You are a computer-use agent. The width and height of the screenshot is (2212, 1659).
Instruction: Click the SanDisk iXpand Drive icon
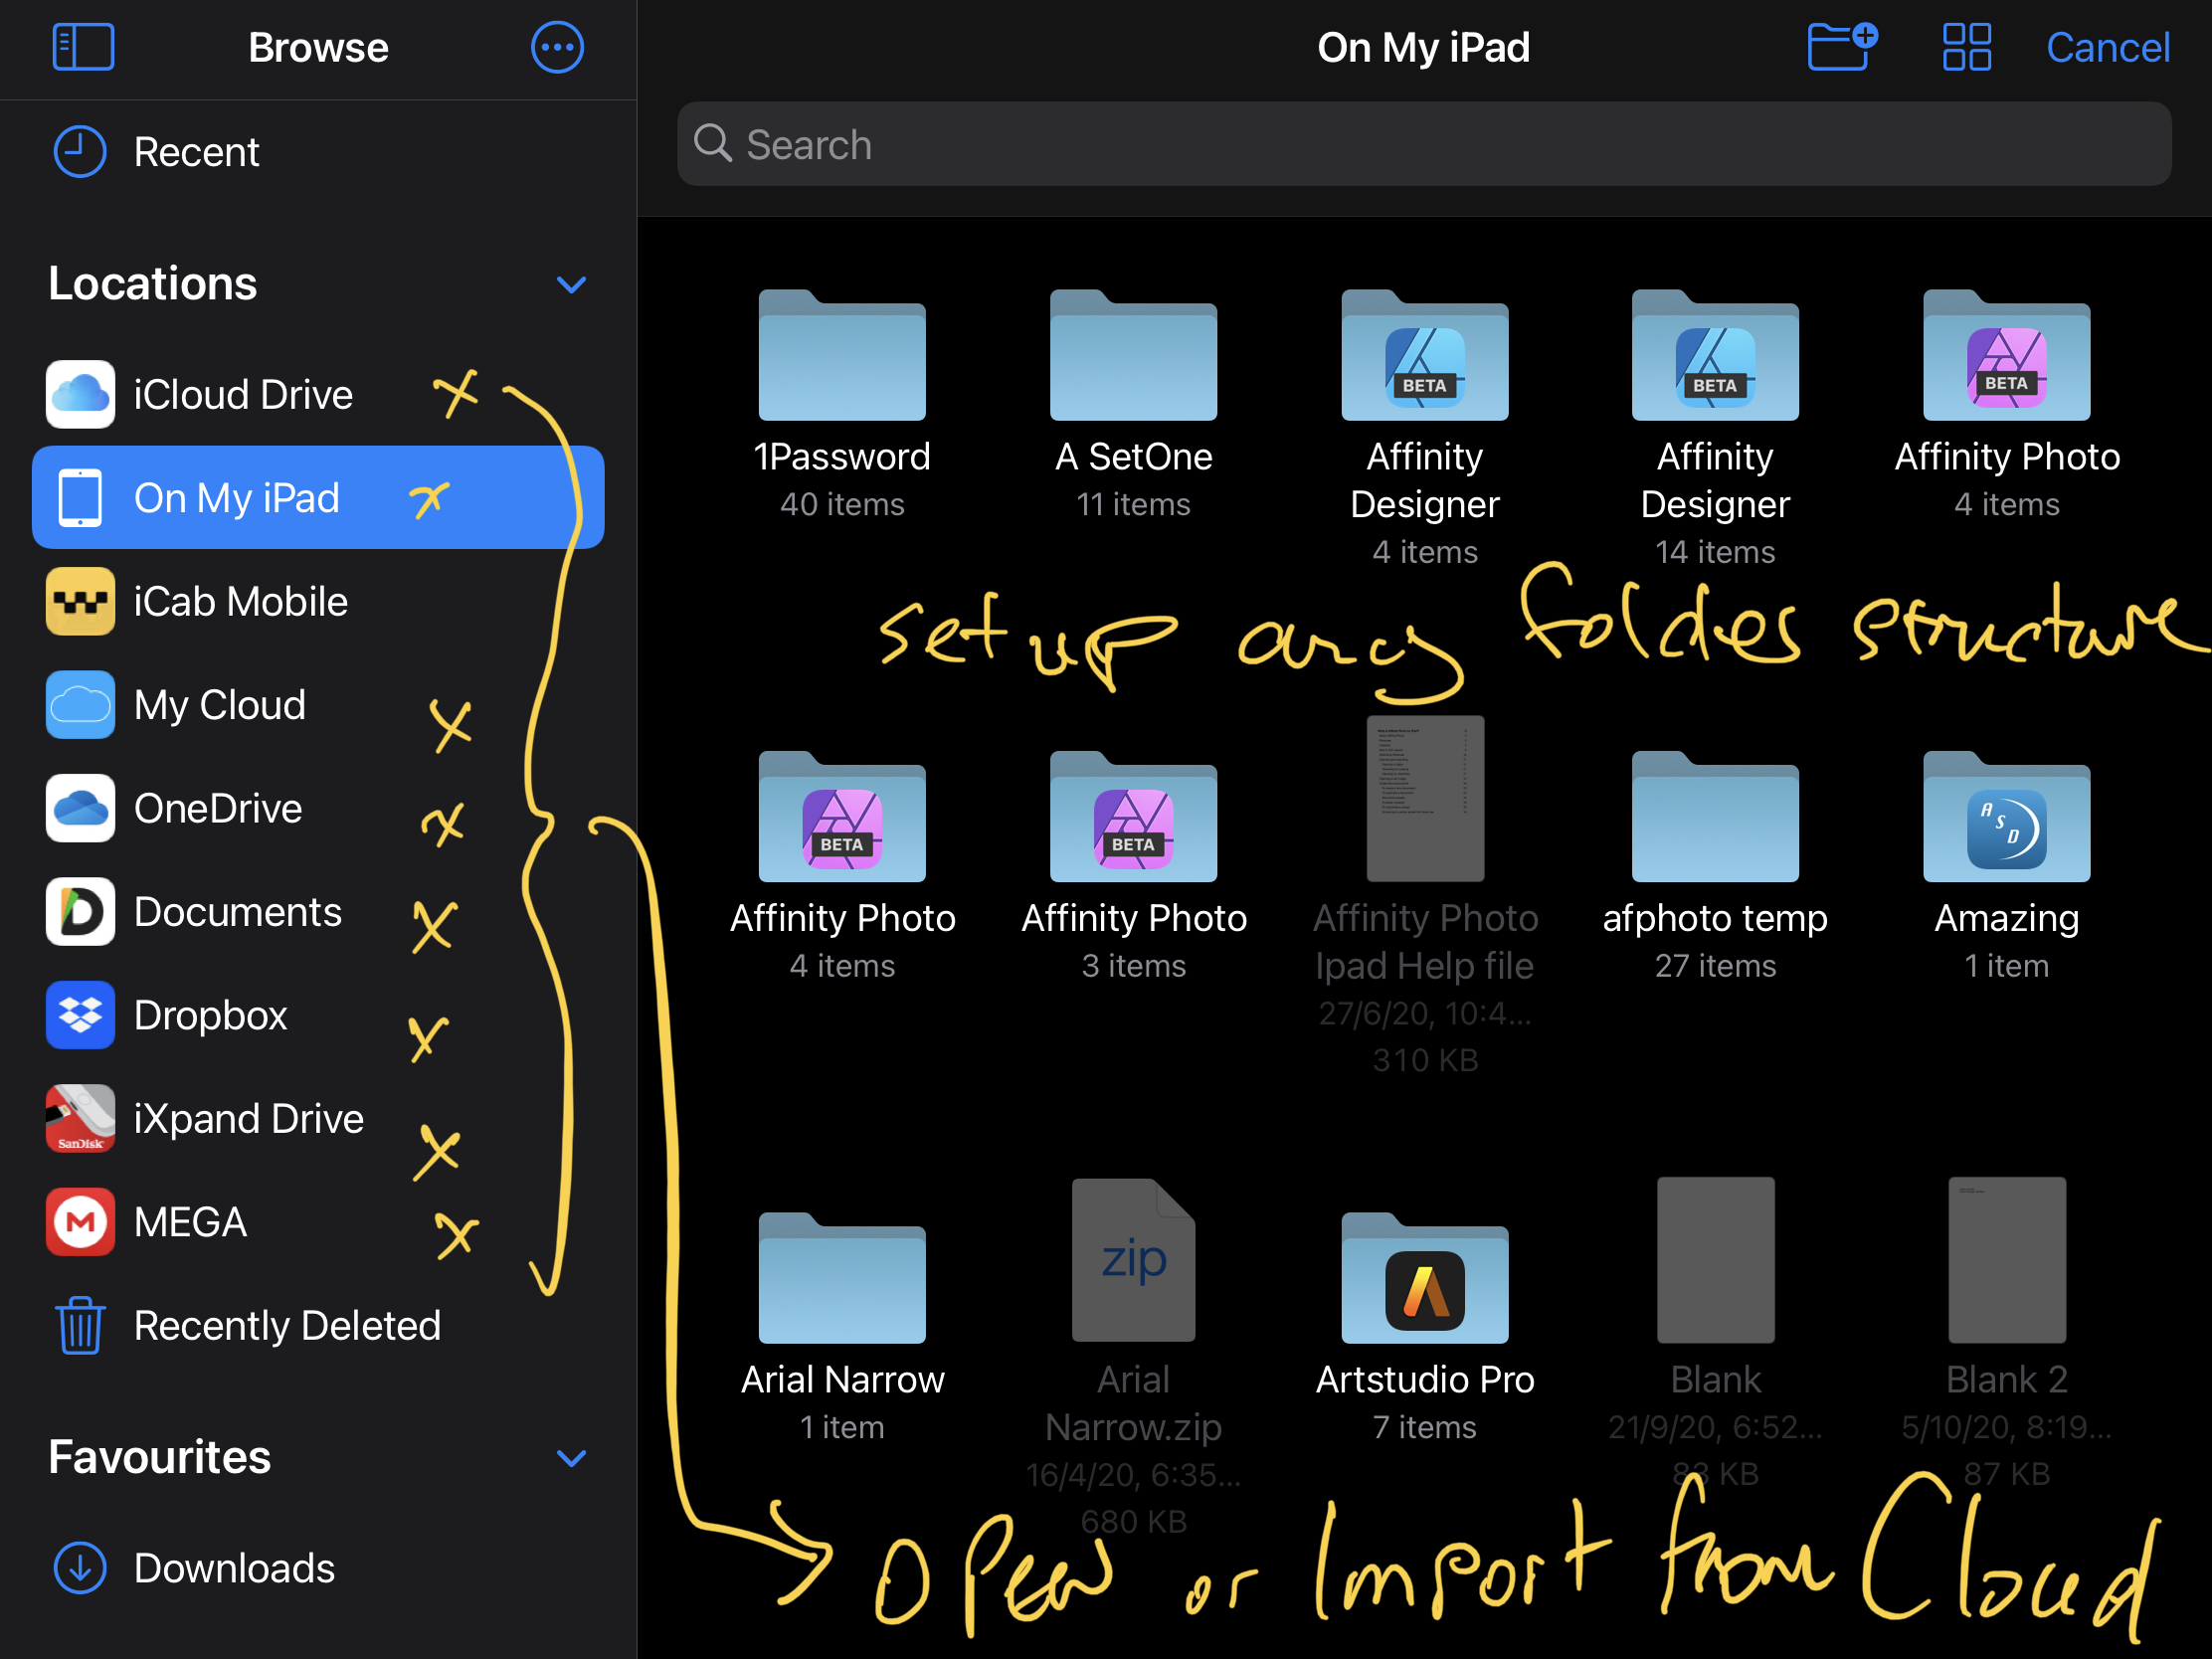pos(80,1119)
